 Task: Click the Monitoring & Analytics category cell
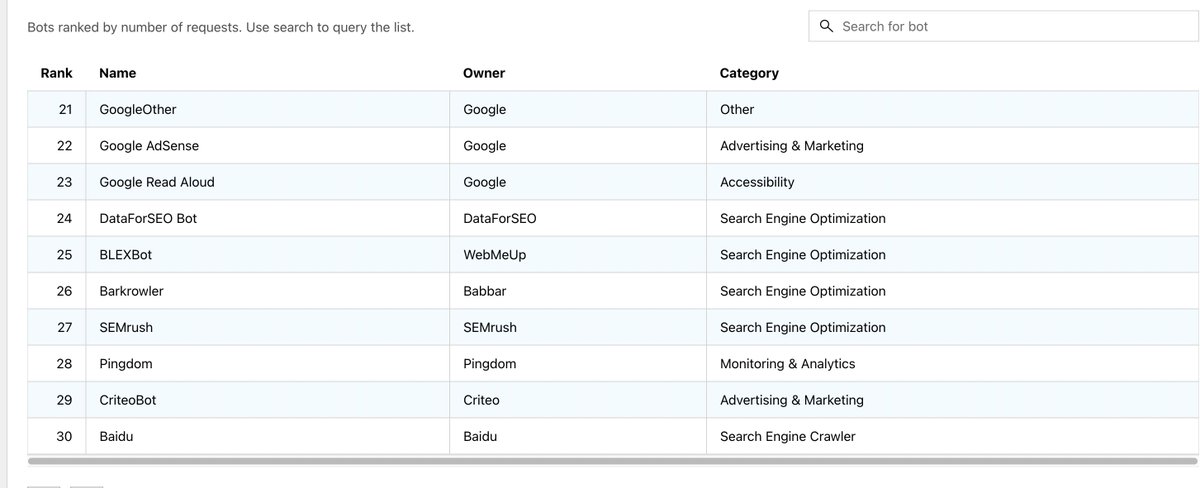click(x=951, y=364)
